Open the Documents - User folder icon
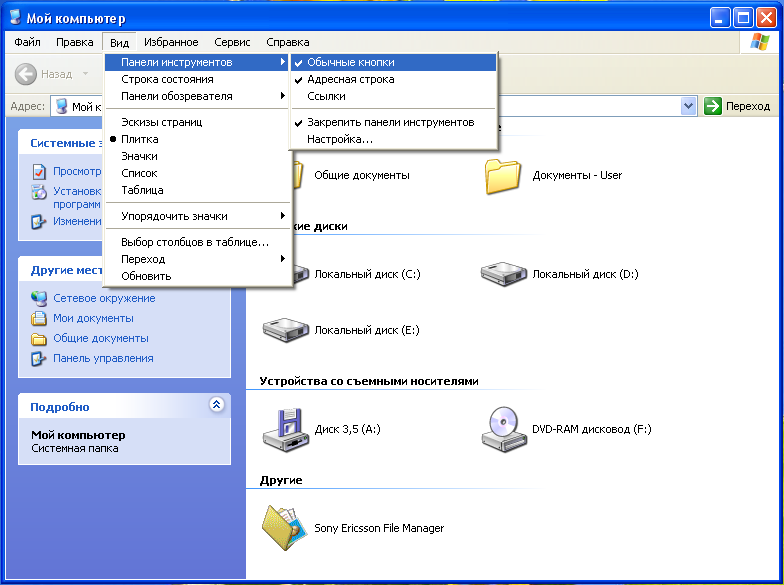784x585 pixels. (502, 176)
